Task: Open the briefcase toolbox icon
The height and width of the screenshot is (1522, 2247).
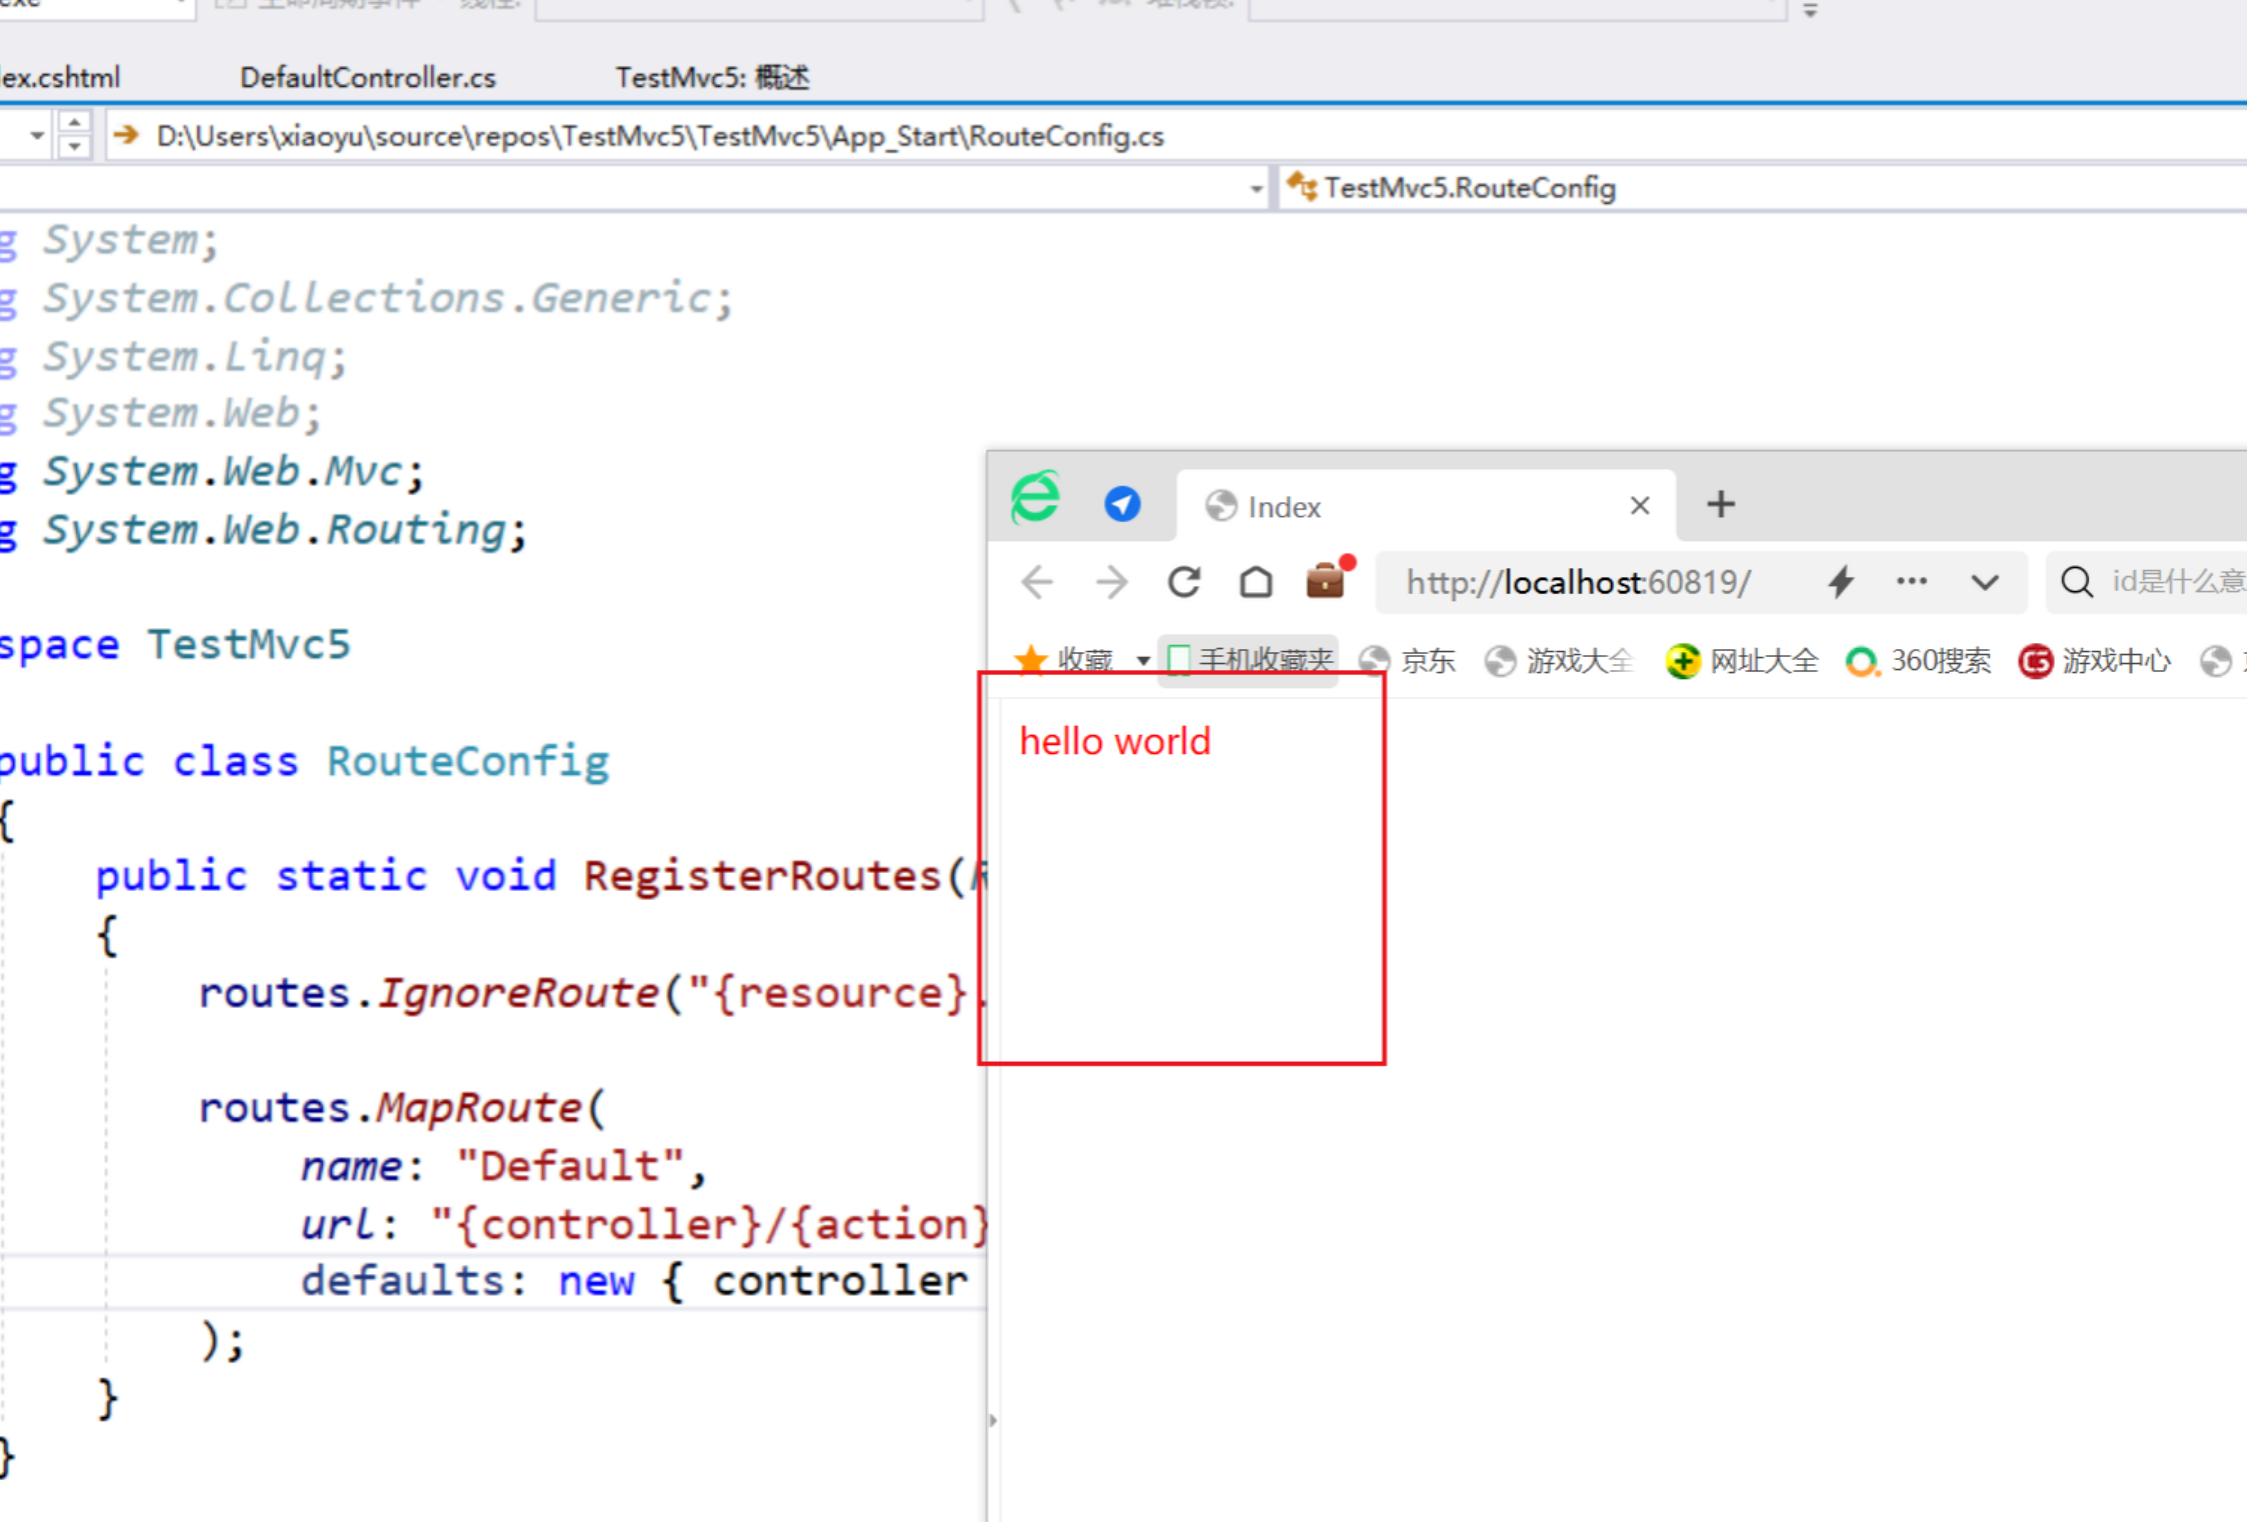Action: 1327,579
